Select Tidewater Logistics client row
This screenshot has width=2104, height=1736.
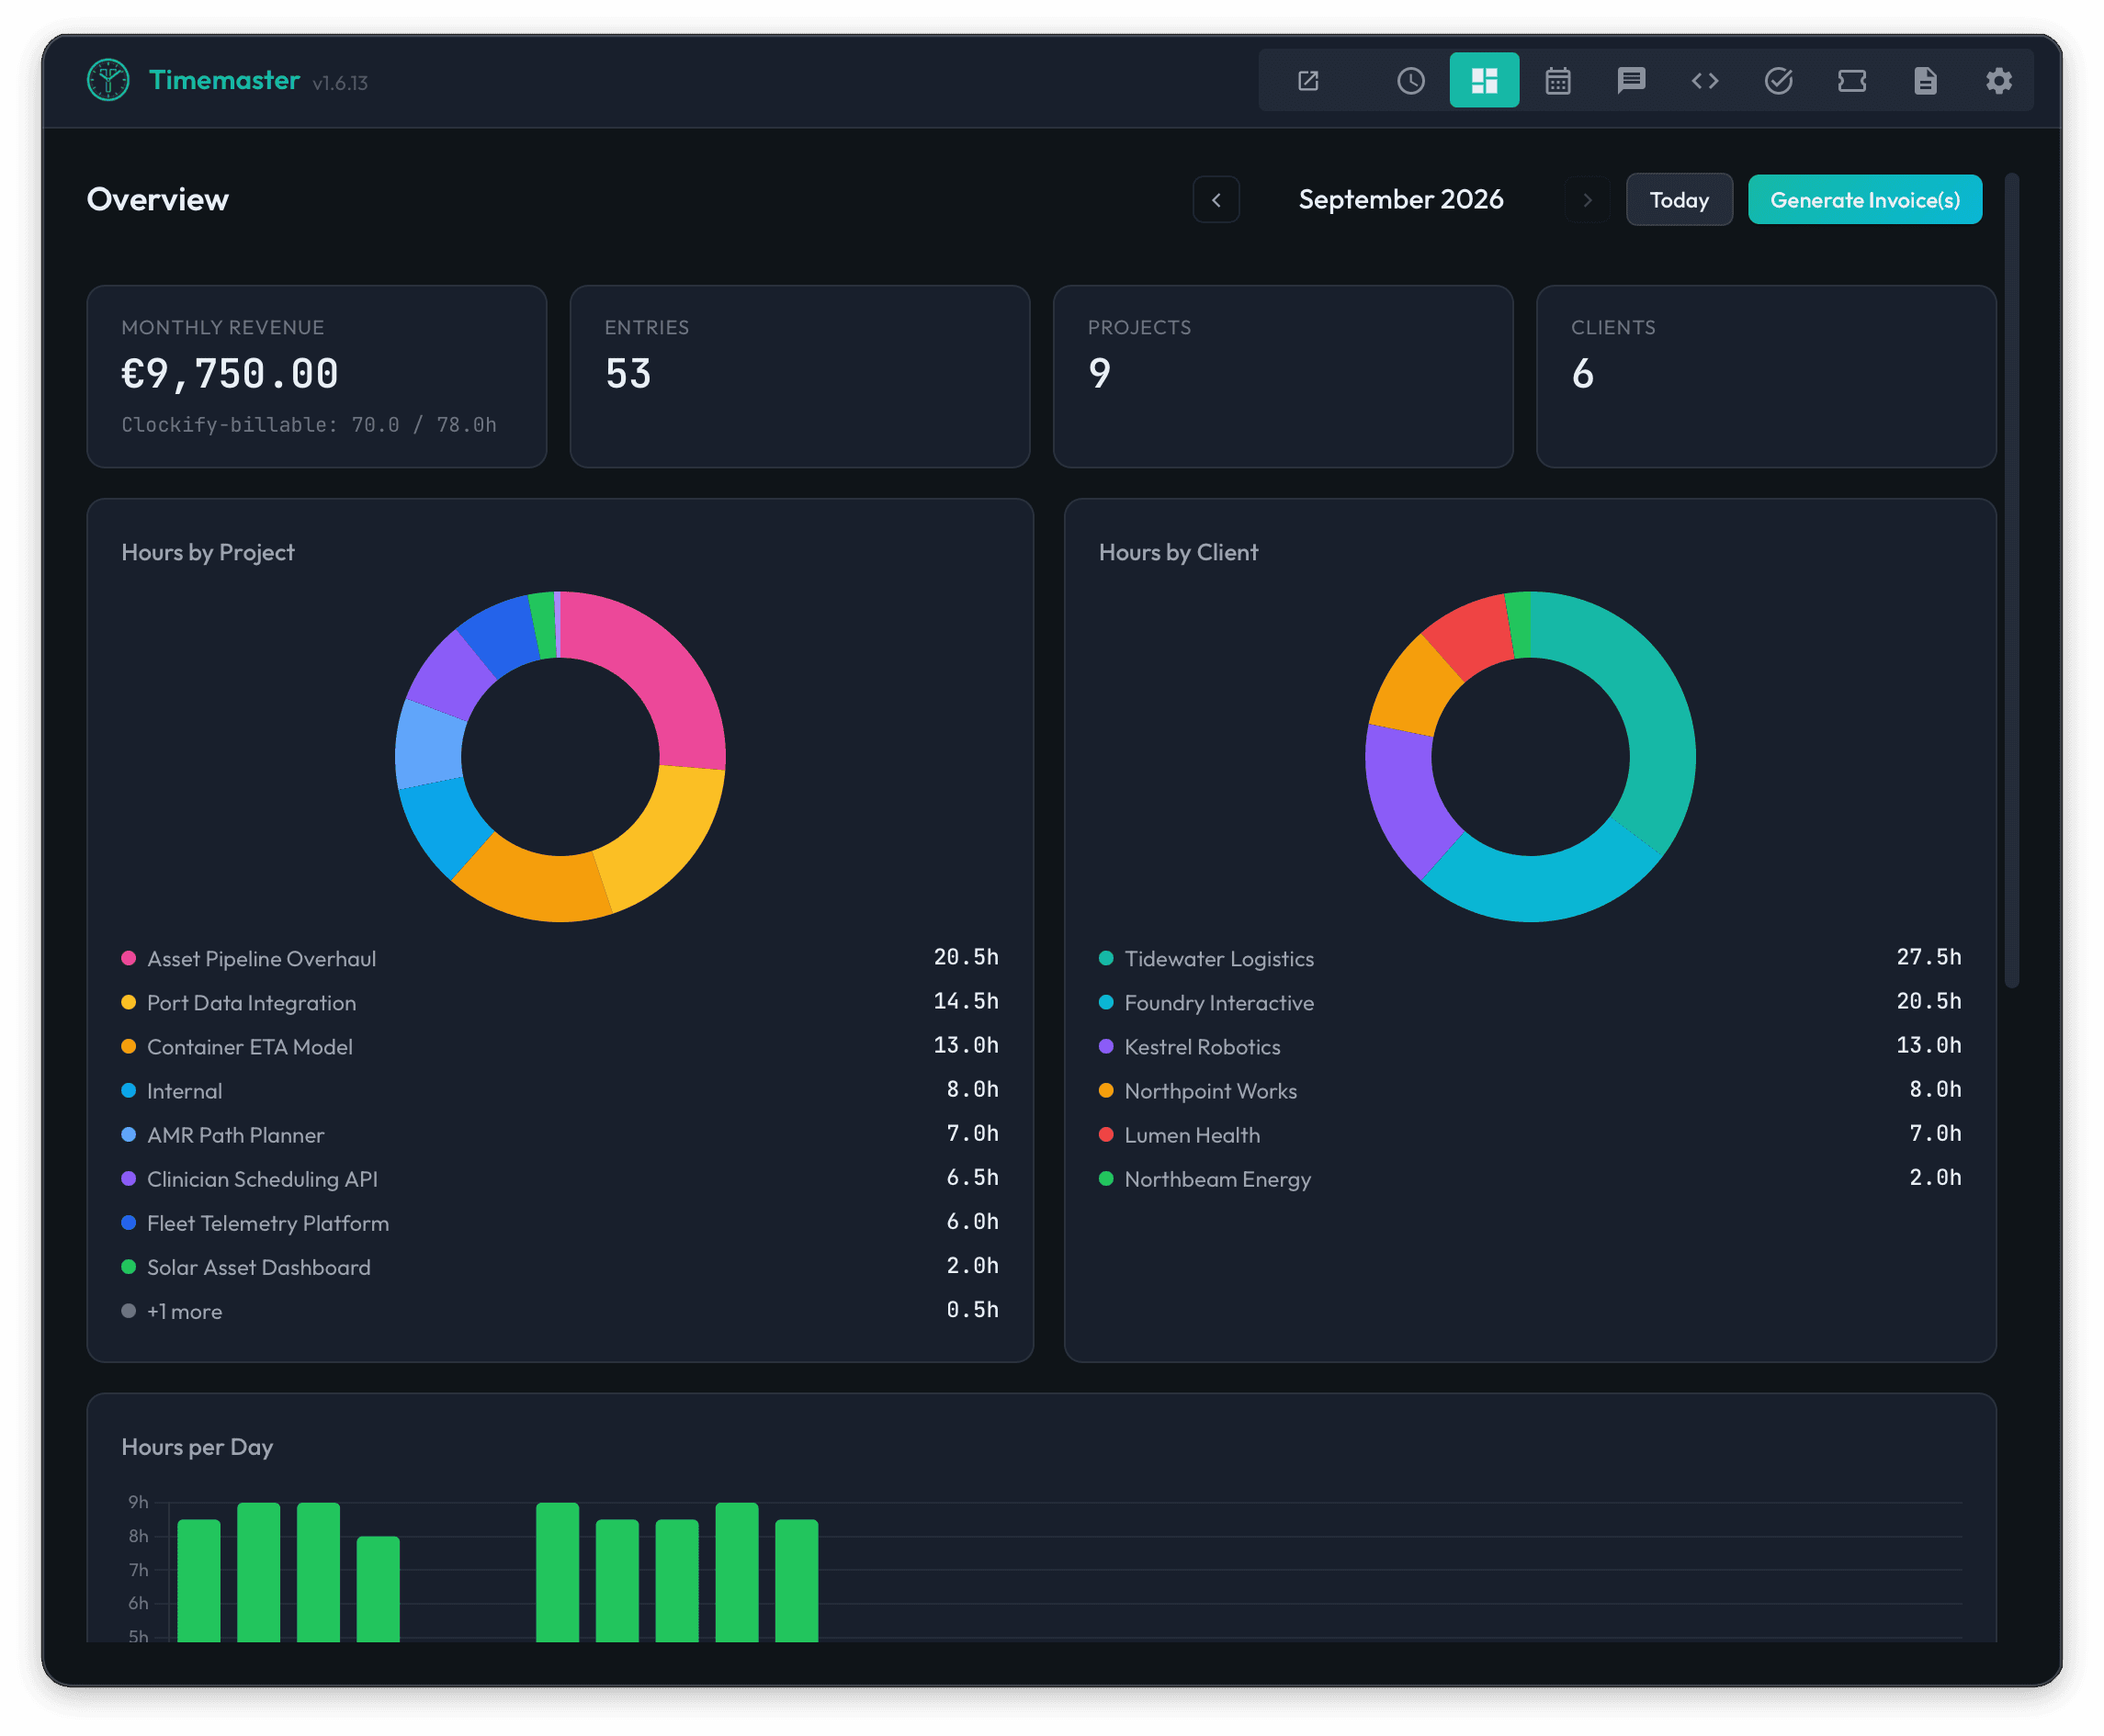tap(1530, 958)
